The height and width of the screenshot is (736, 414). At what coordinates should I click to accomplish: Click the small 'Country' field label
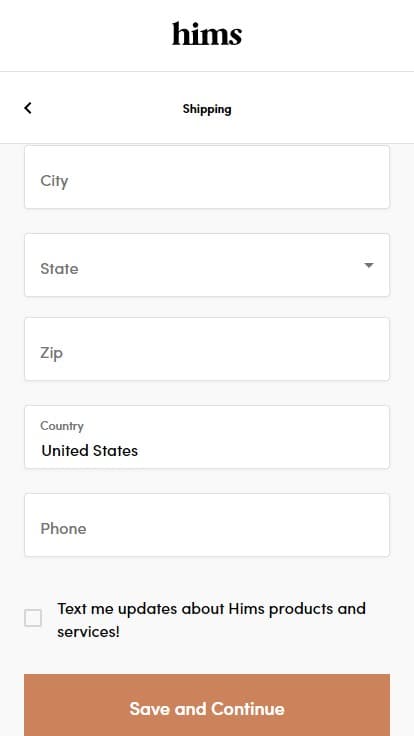coord(62,426)
